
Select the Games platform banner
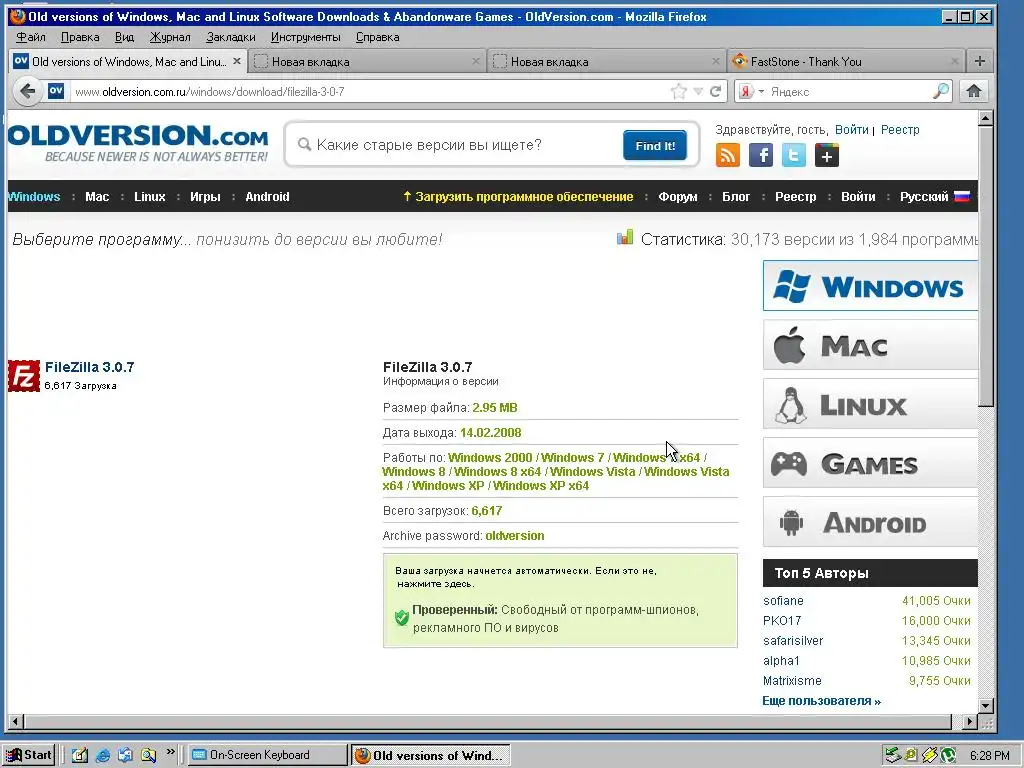click(870, 463)
